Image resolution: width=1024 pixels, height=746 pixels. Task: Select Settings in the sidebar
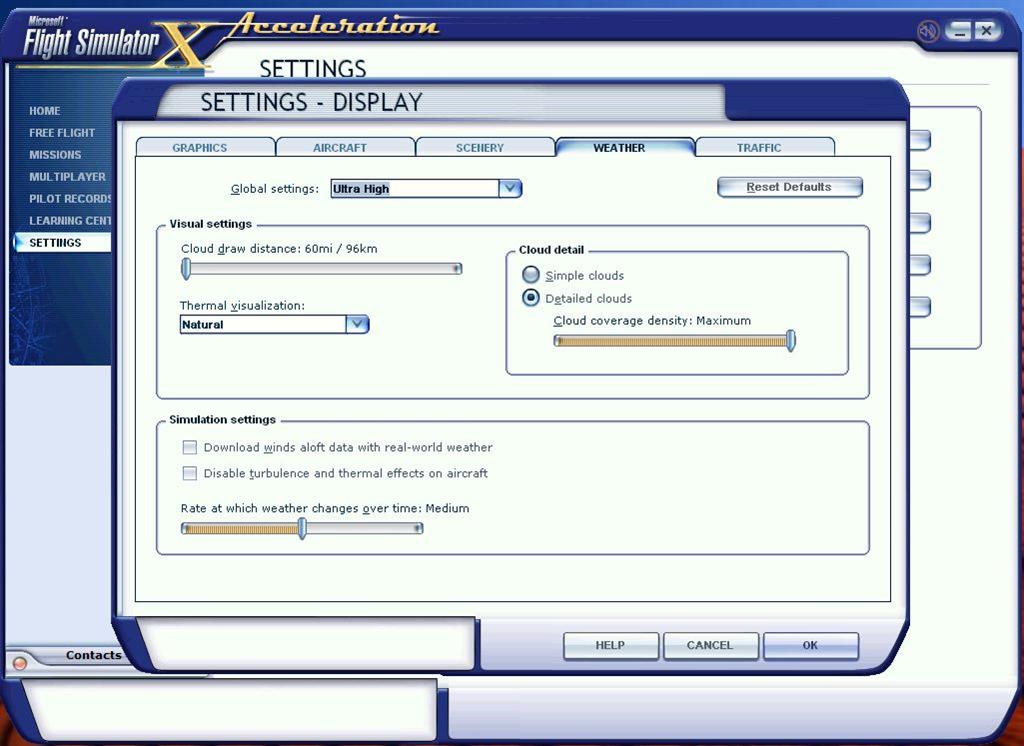click(x=63, y=242)
